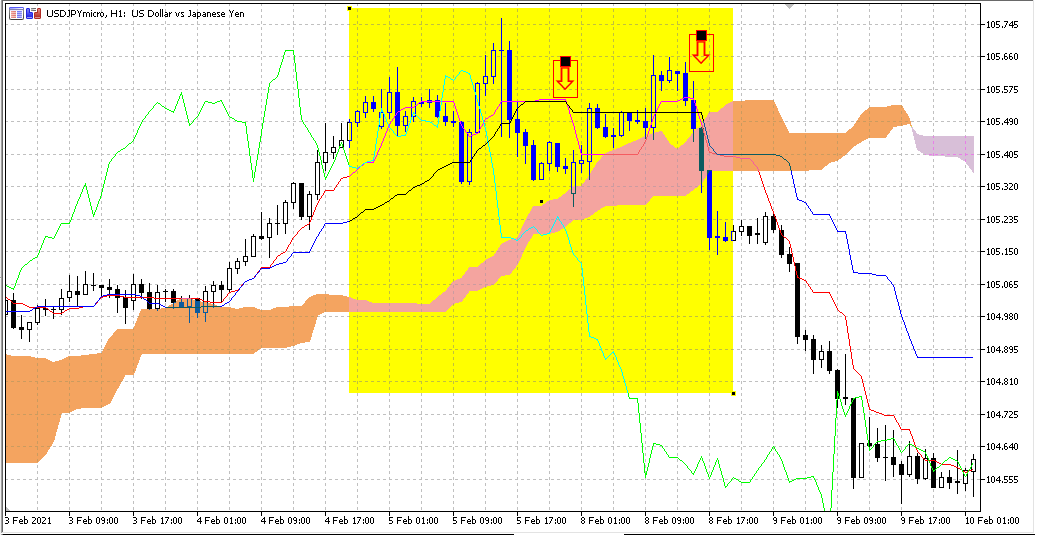Click the 4 Feb 09:00 time label
1037x535 pixels.
[288, 521]
